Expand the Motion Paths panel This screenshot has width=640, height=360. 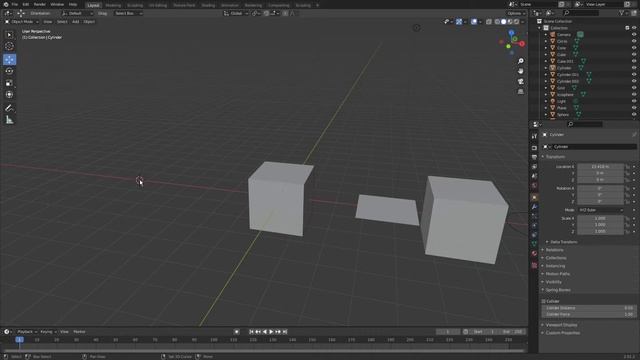pos(557,274)
